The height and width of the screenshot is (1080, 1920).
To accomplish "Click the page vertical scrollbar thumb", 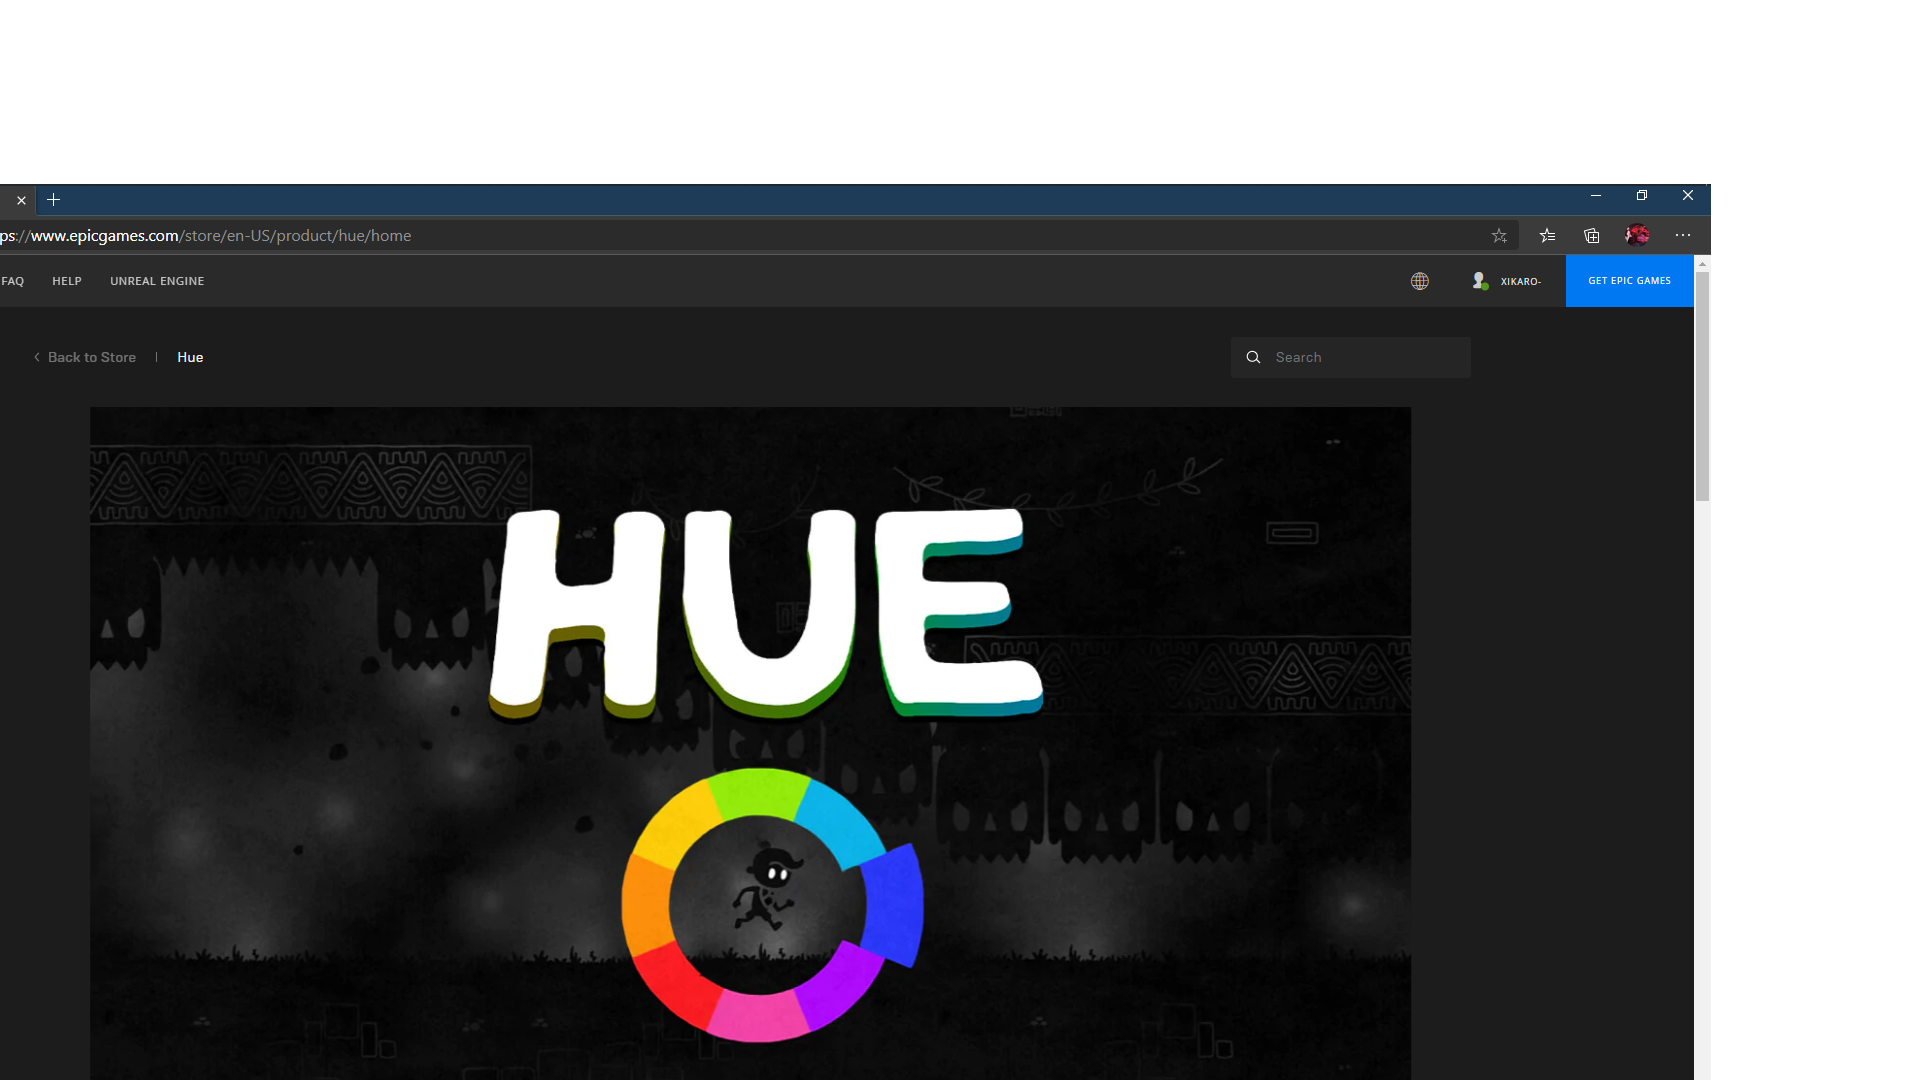I will pos(1702,386).
